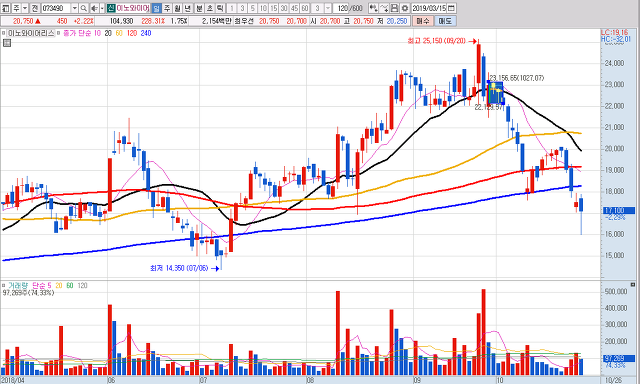Click the 최고 25,150 (09/20) high label

(x=436, y=41)
